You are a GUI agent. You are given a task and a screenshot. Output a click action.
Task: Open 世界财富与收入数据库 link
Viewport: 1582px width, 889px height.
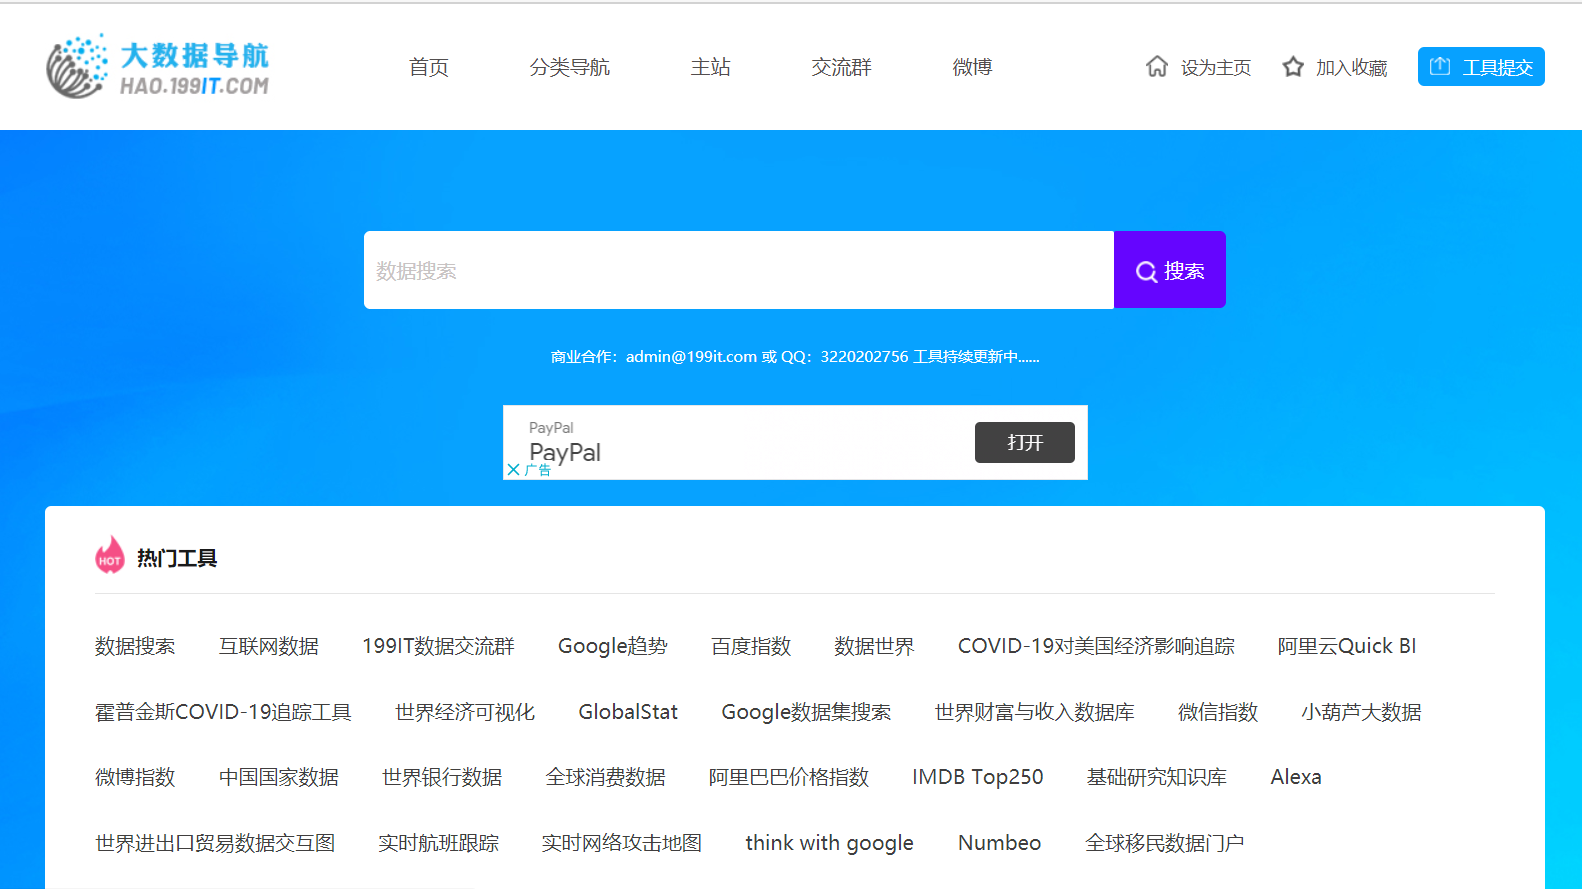pyautogui.click(x=1035, y=712)
